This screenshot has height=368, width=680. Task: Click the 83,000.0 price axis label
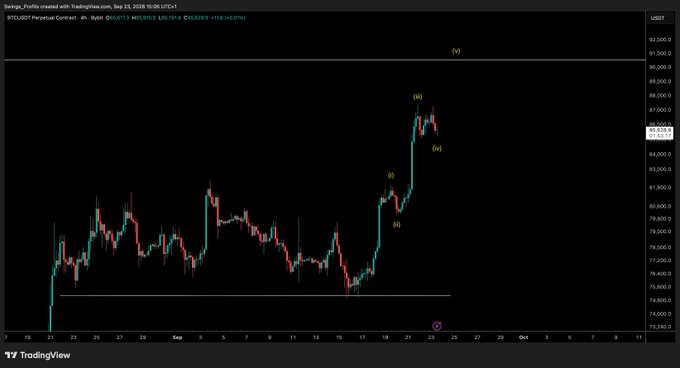coord(660,169)
